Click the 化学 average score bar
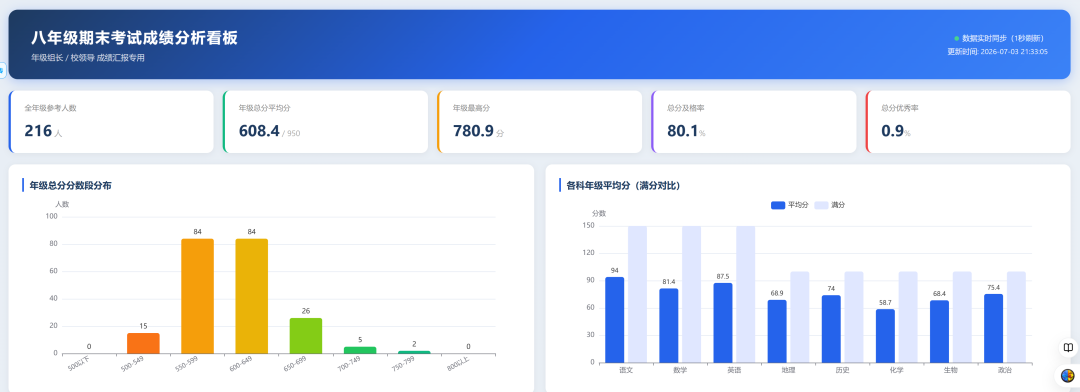 click(x=885, y=336)
